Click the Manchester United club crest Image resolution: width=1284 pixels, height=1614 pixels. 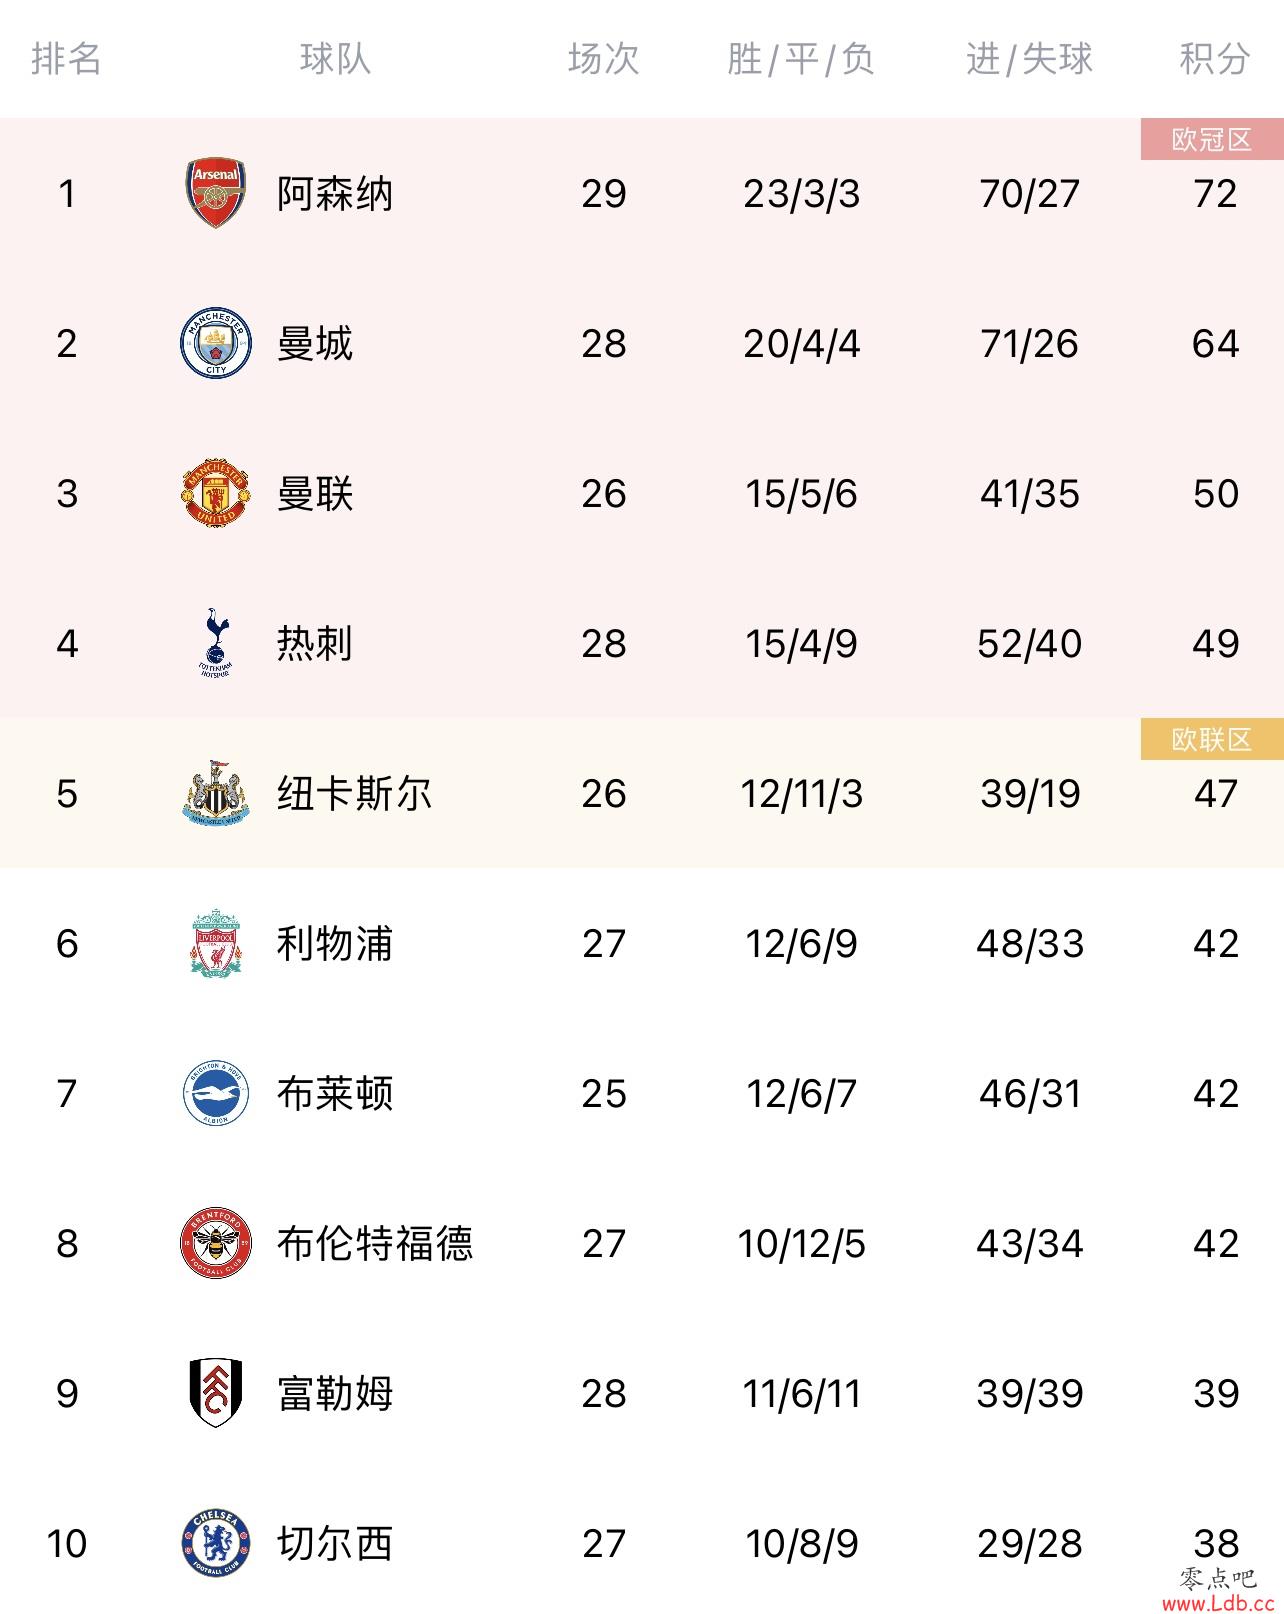tap(216, 493)
